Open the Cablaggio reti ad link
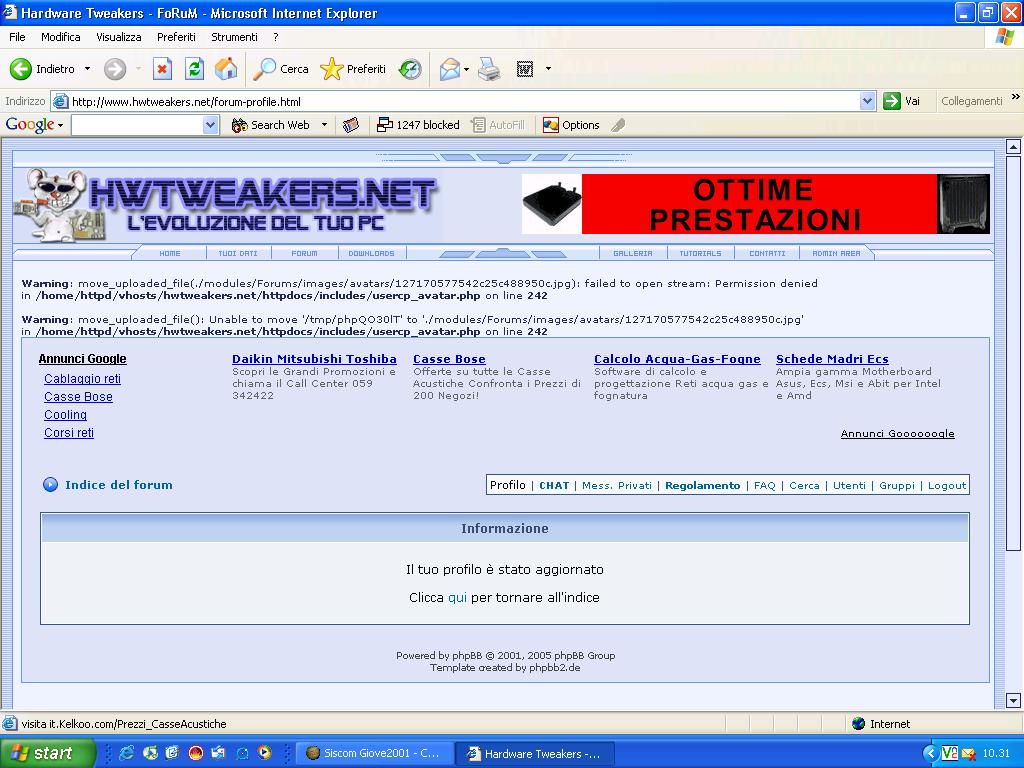1024x768 pixels. point(82,379)
